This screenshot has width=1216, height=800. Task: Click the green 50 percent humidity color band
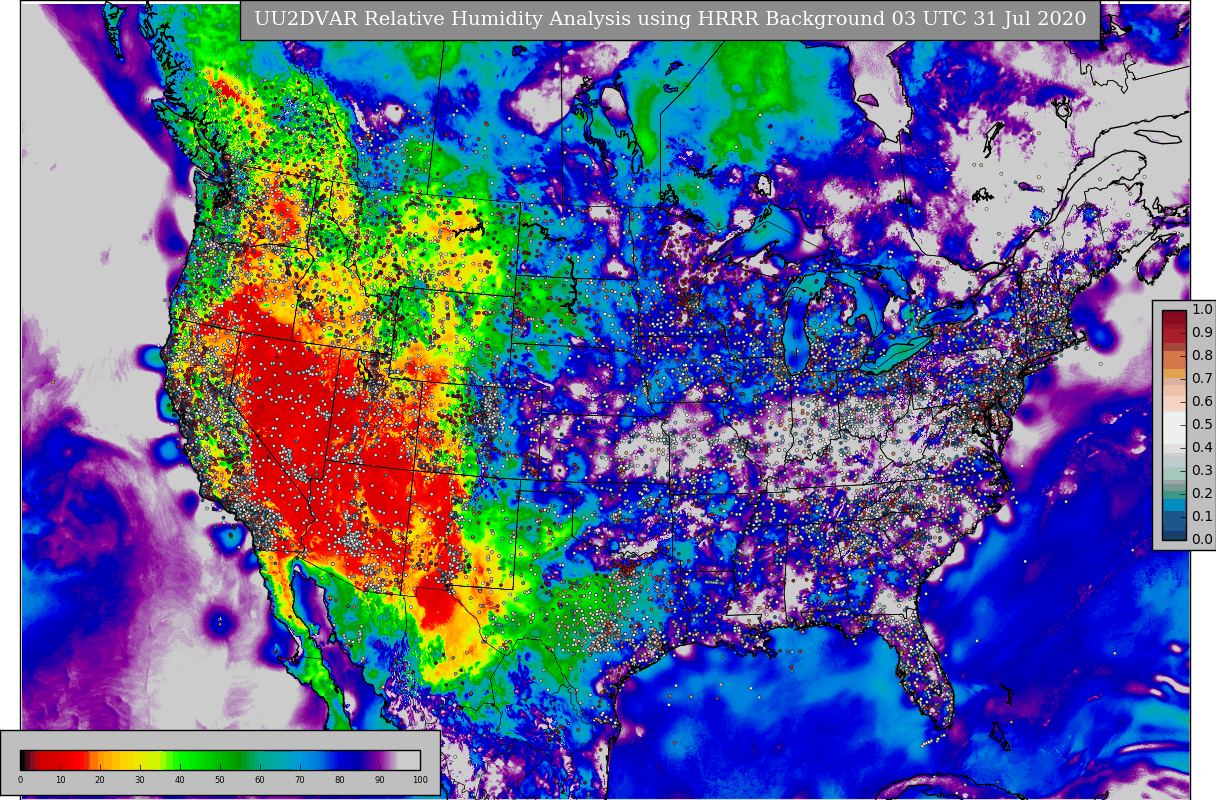(220, 760)
